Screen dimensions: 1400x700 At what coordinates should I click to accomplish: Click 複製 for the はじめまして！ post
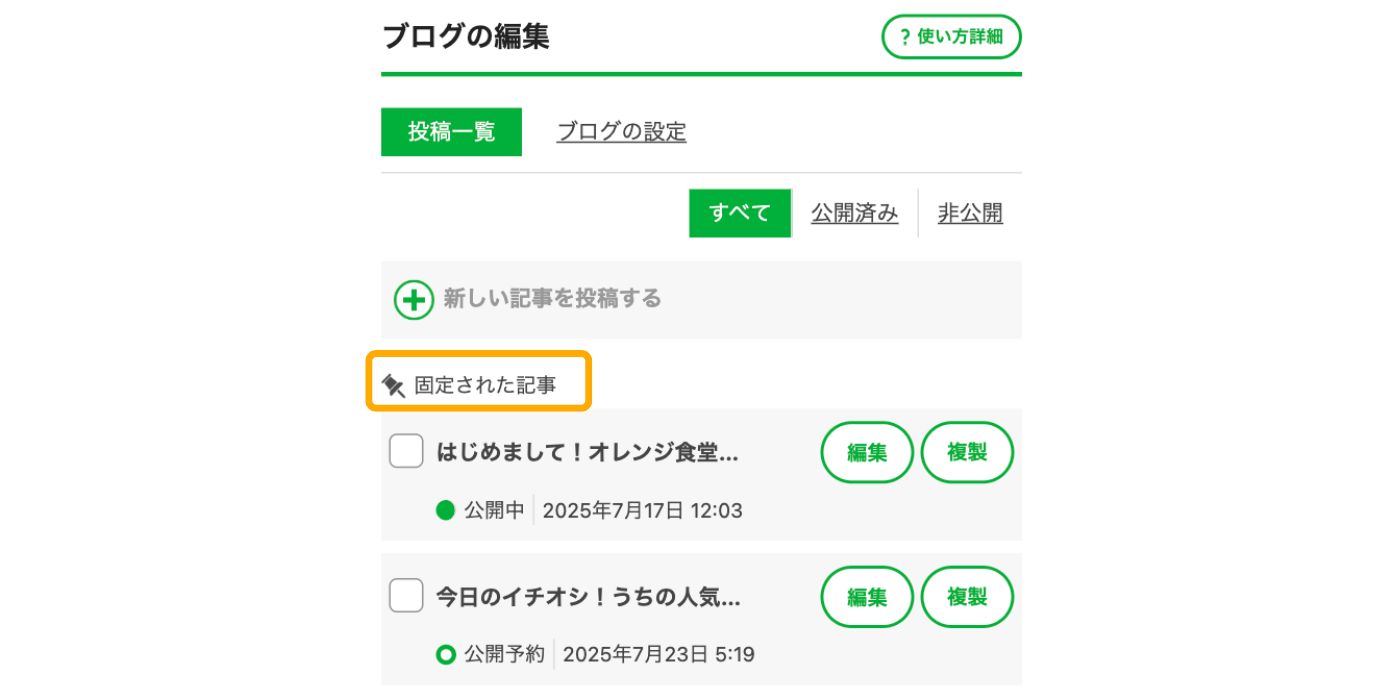point(967,452)
